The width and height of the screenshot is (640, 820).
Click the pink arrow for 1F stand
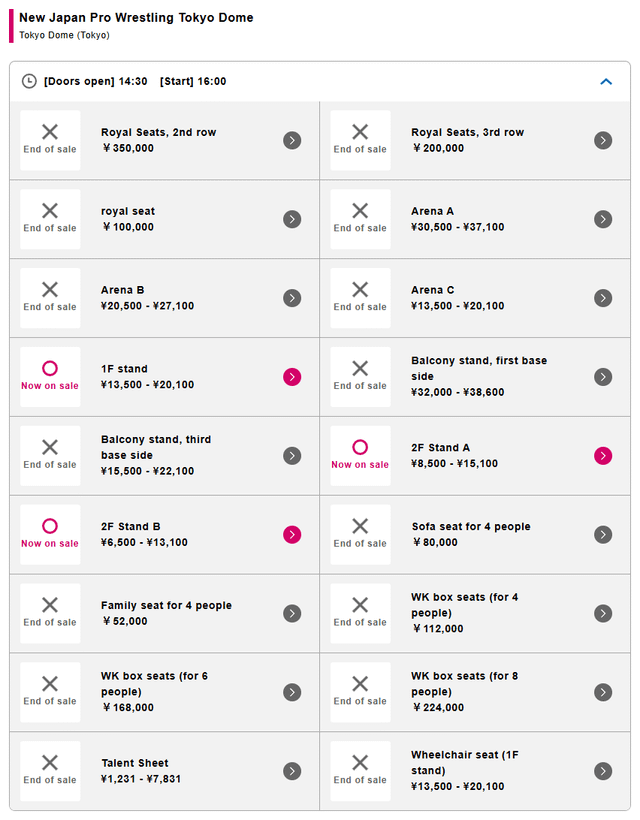292,377
